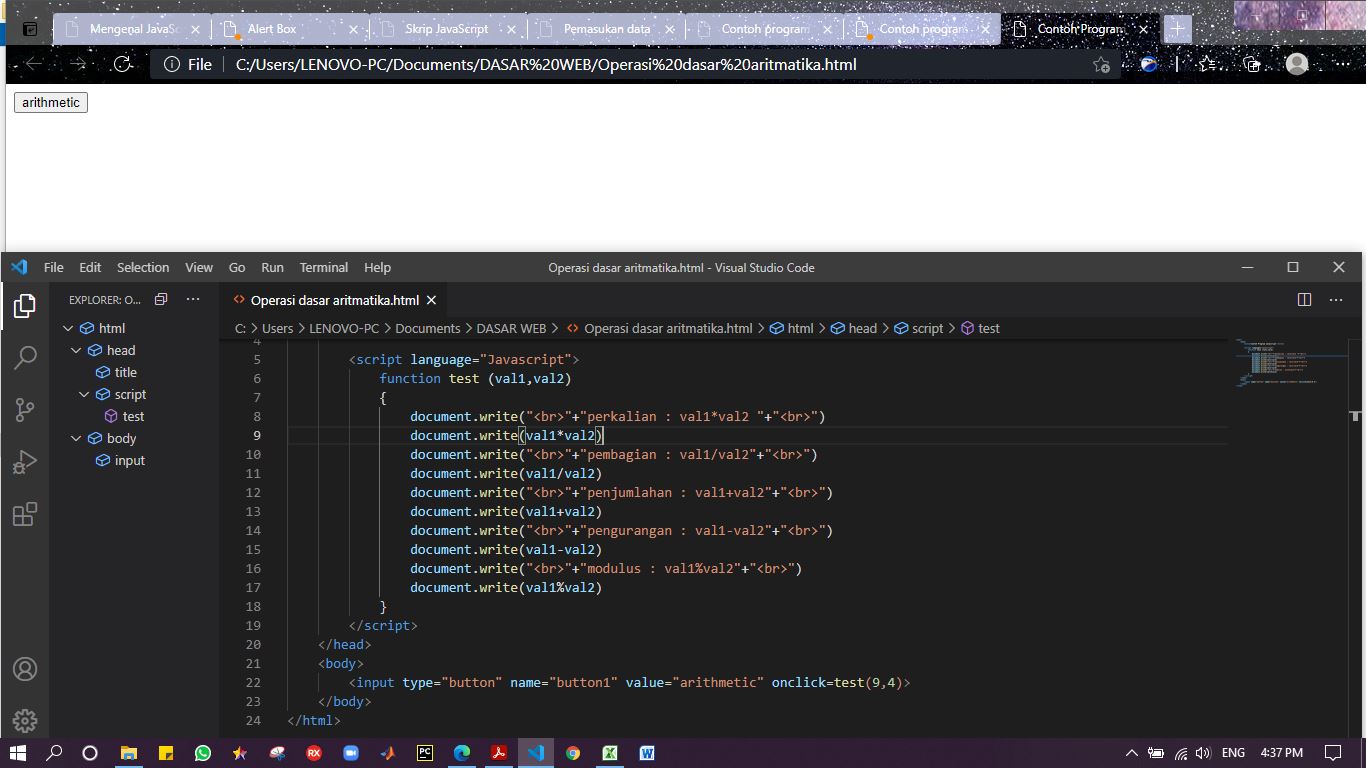1366x768 pixels.
Task: Launch Microsoft Excel from the taskbar
Action: pyautogui.click(x=610, y=753)
